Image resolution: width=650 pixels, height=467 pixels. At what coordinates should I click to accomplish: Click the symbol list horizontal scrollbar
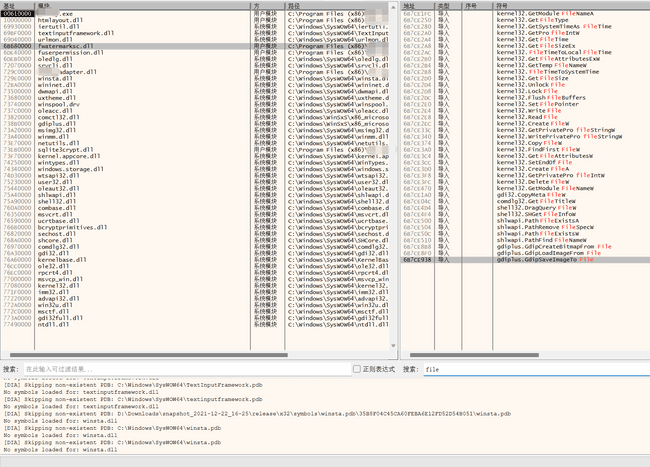pos(474,355)
